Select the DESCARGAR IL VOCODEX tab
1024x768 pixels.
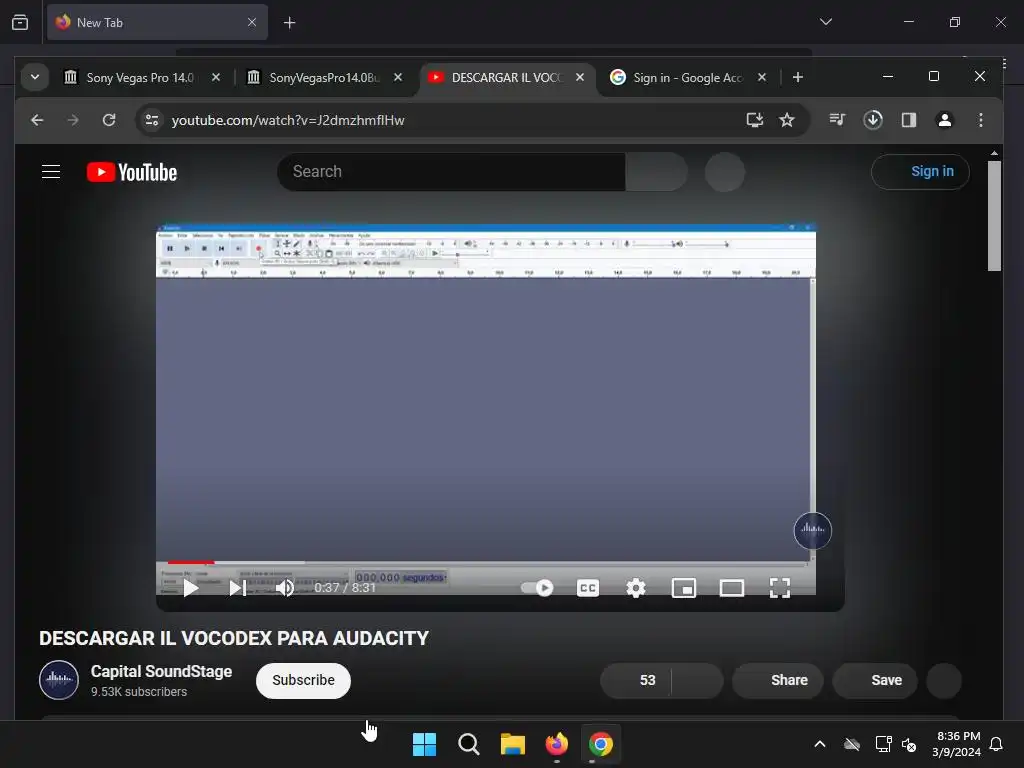point(507,78)
